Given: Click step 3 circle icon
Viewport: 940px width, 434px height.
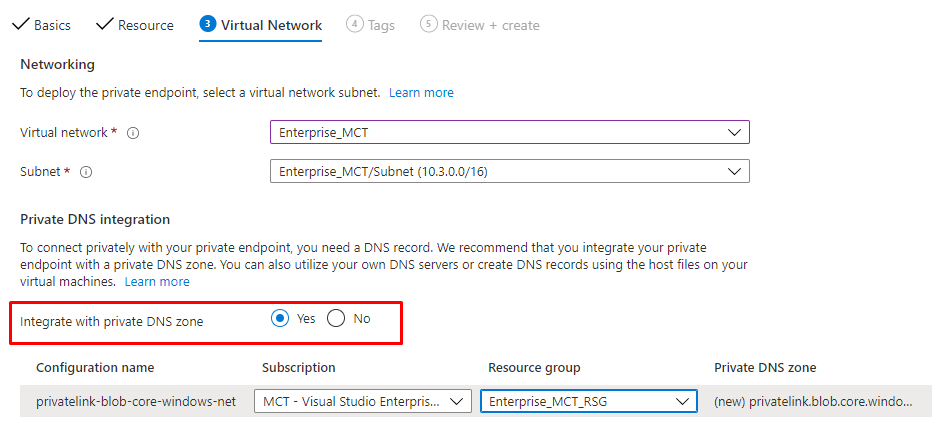Looking at the screenshot, I should click(207, 24).
